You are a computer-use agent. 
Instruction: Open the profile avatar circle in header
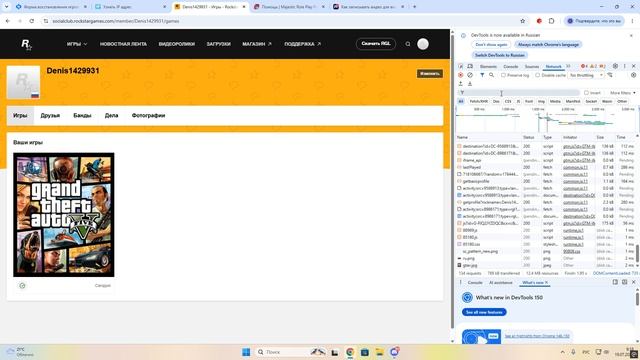click(423, 44)
